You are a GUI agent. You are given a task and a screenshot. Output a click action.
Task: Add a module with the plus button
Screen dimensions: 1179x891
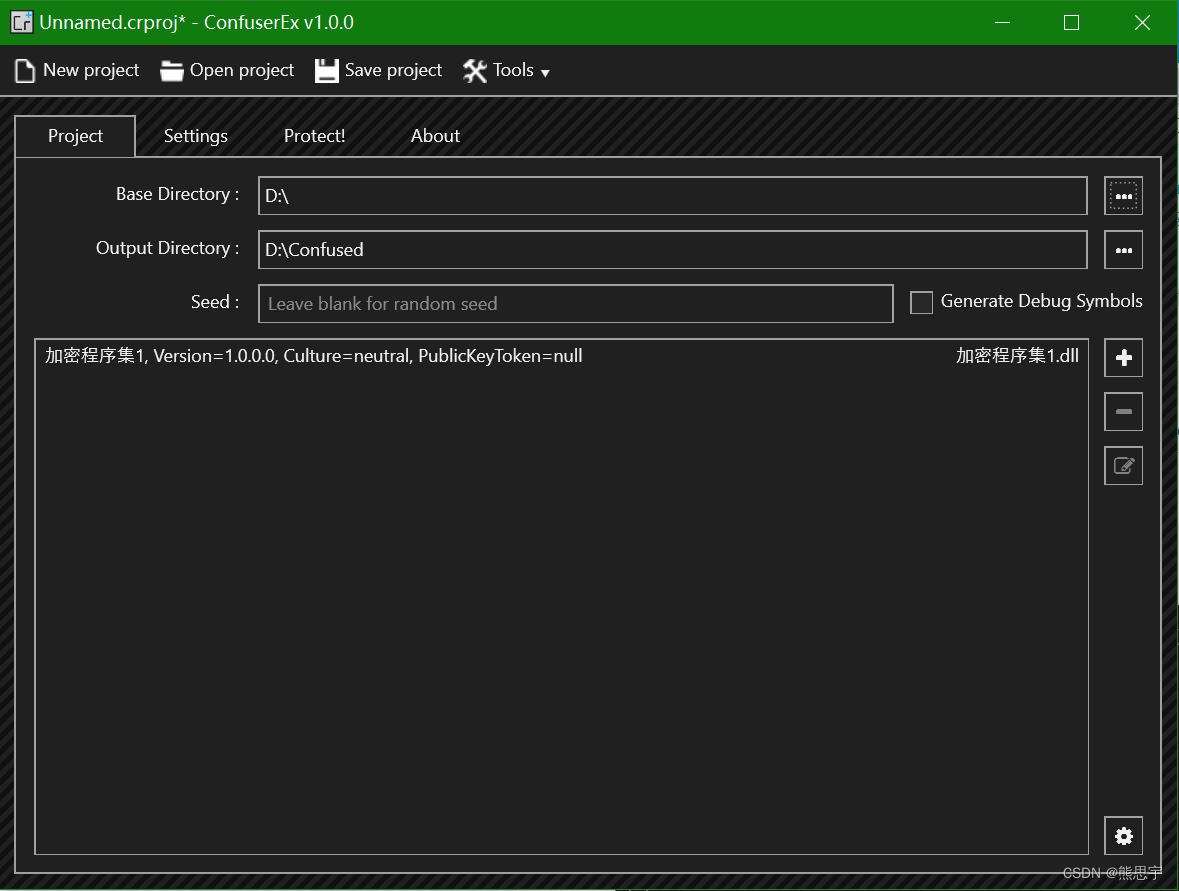click(x=1123, y=357)
